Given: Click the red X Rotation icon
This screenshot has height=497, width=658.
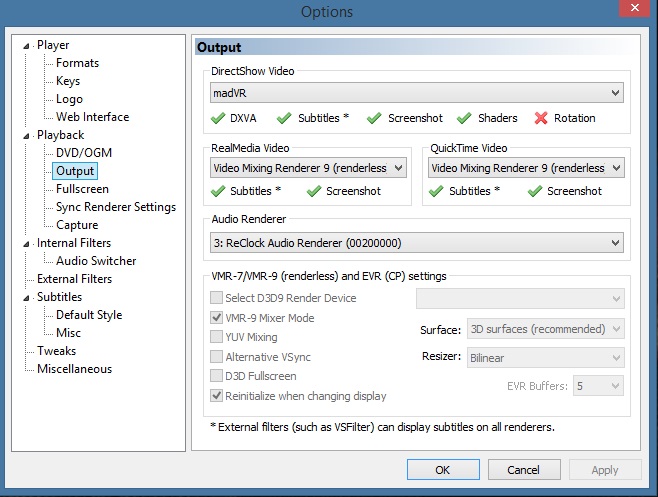Looking at the screenshot, I should (x=541, y=118).
